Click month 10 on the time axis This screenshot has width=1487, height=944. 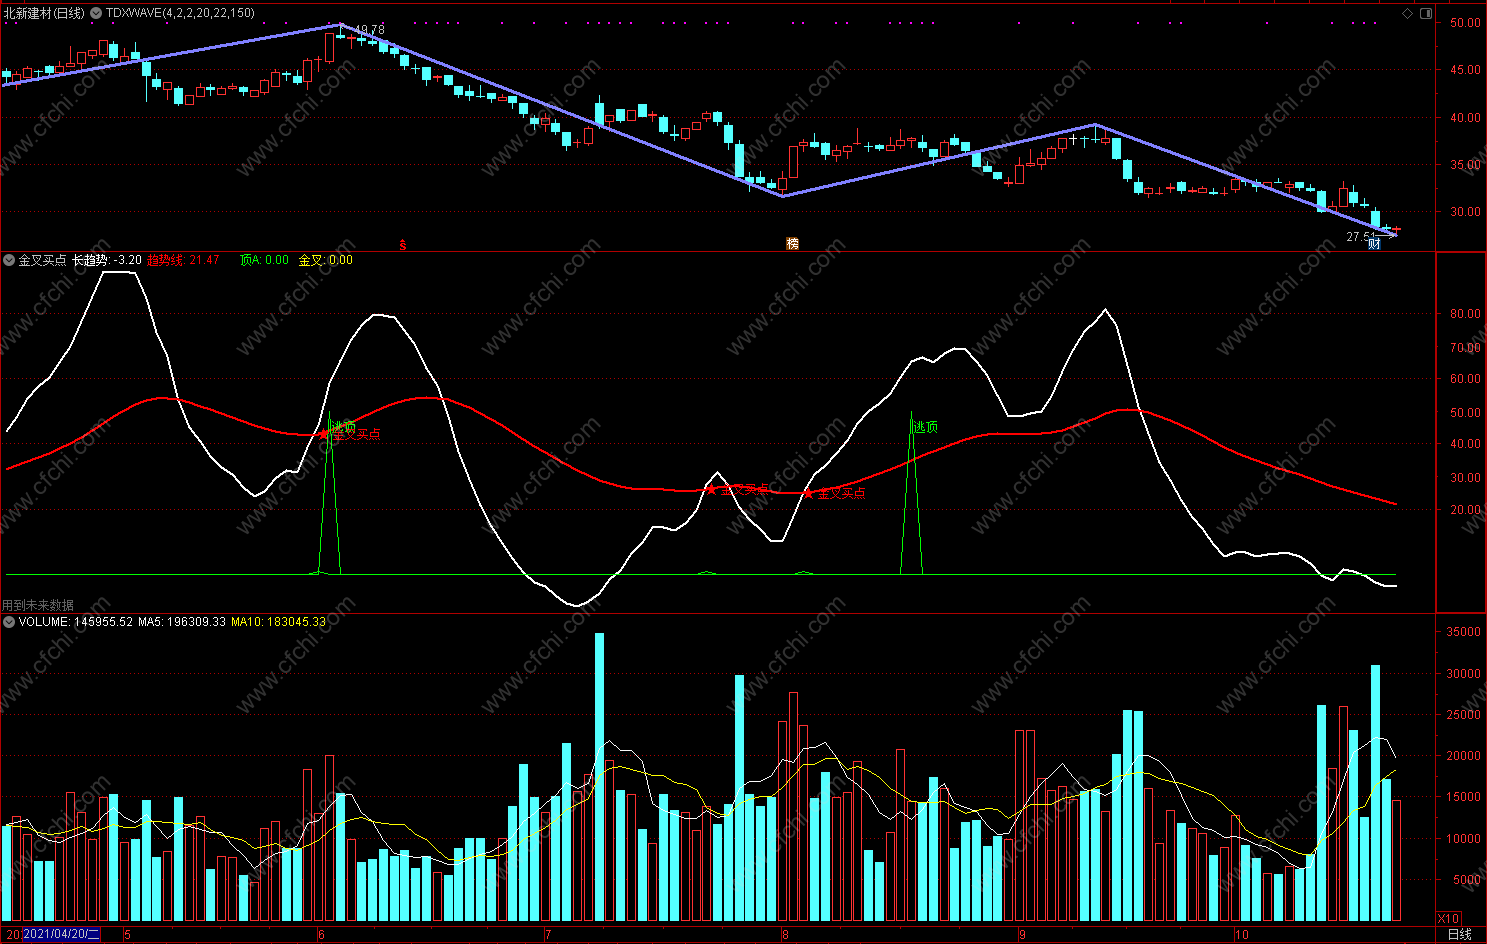[x=1241, y=935]
